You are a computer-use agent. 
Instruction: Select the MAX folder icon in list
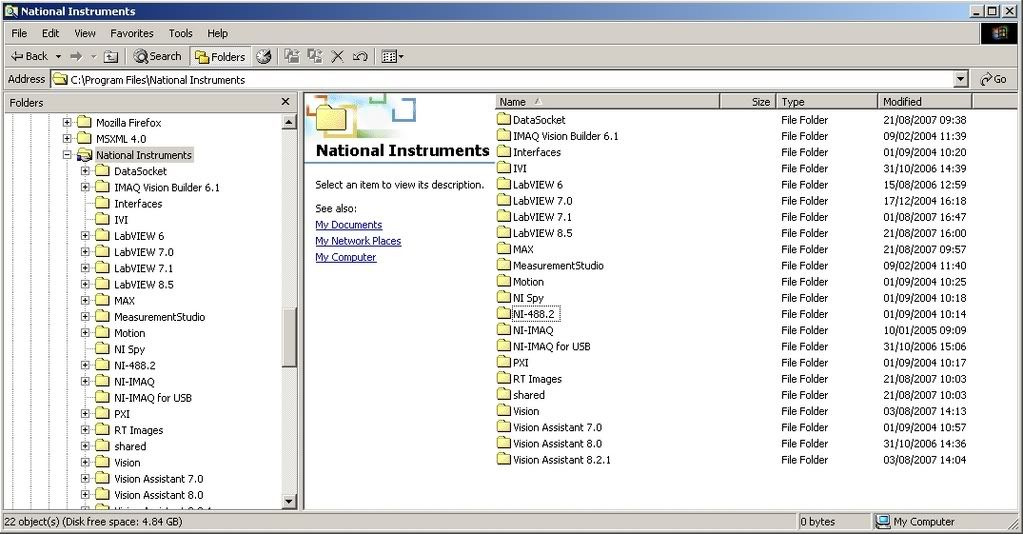(x=503, y=249)
